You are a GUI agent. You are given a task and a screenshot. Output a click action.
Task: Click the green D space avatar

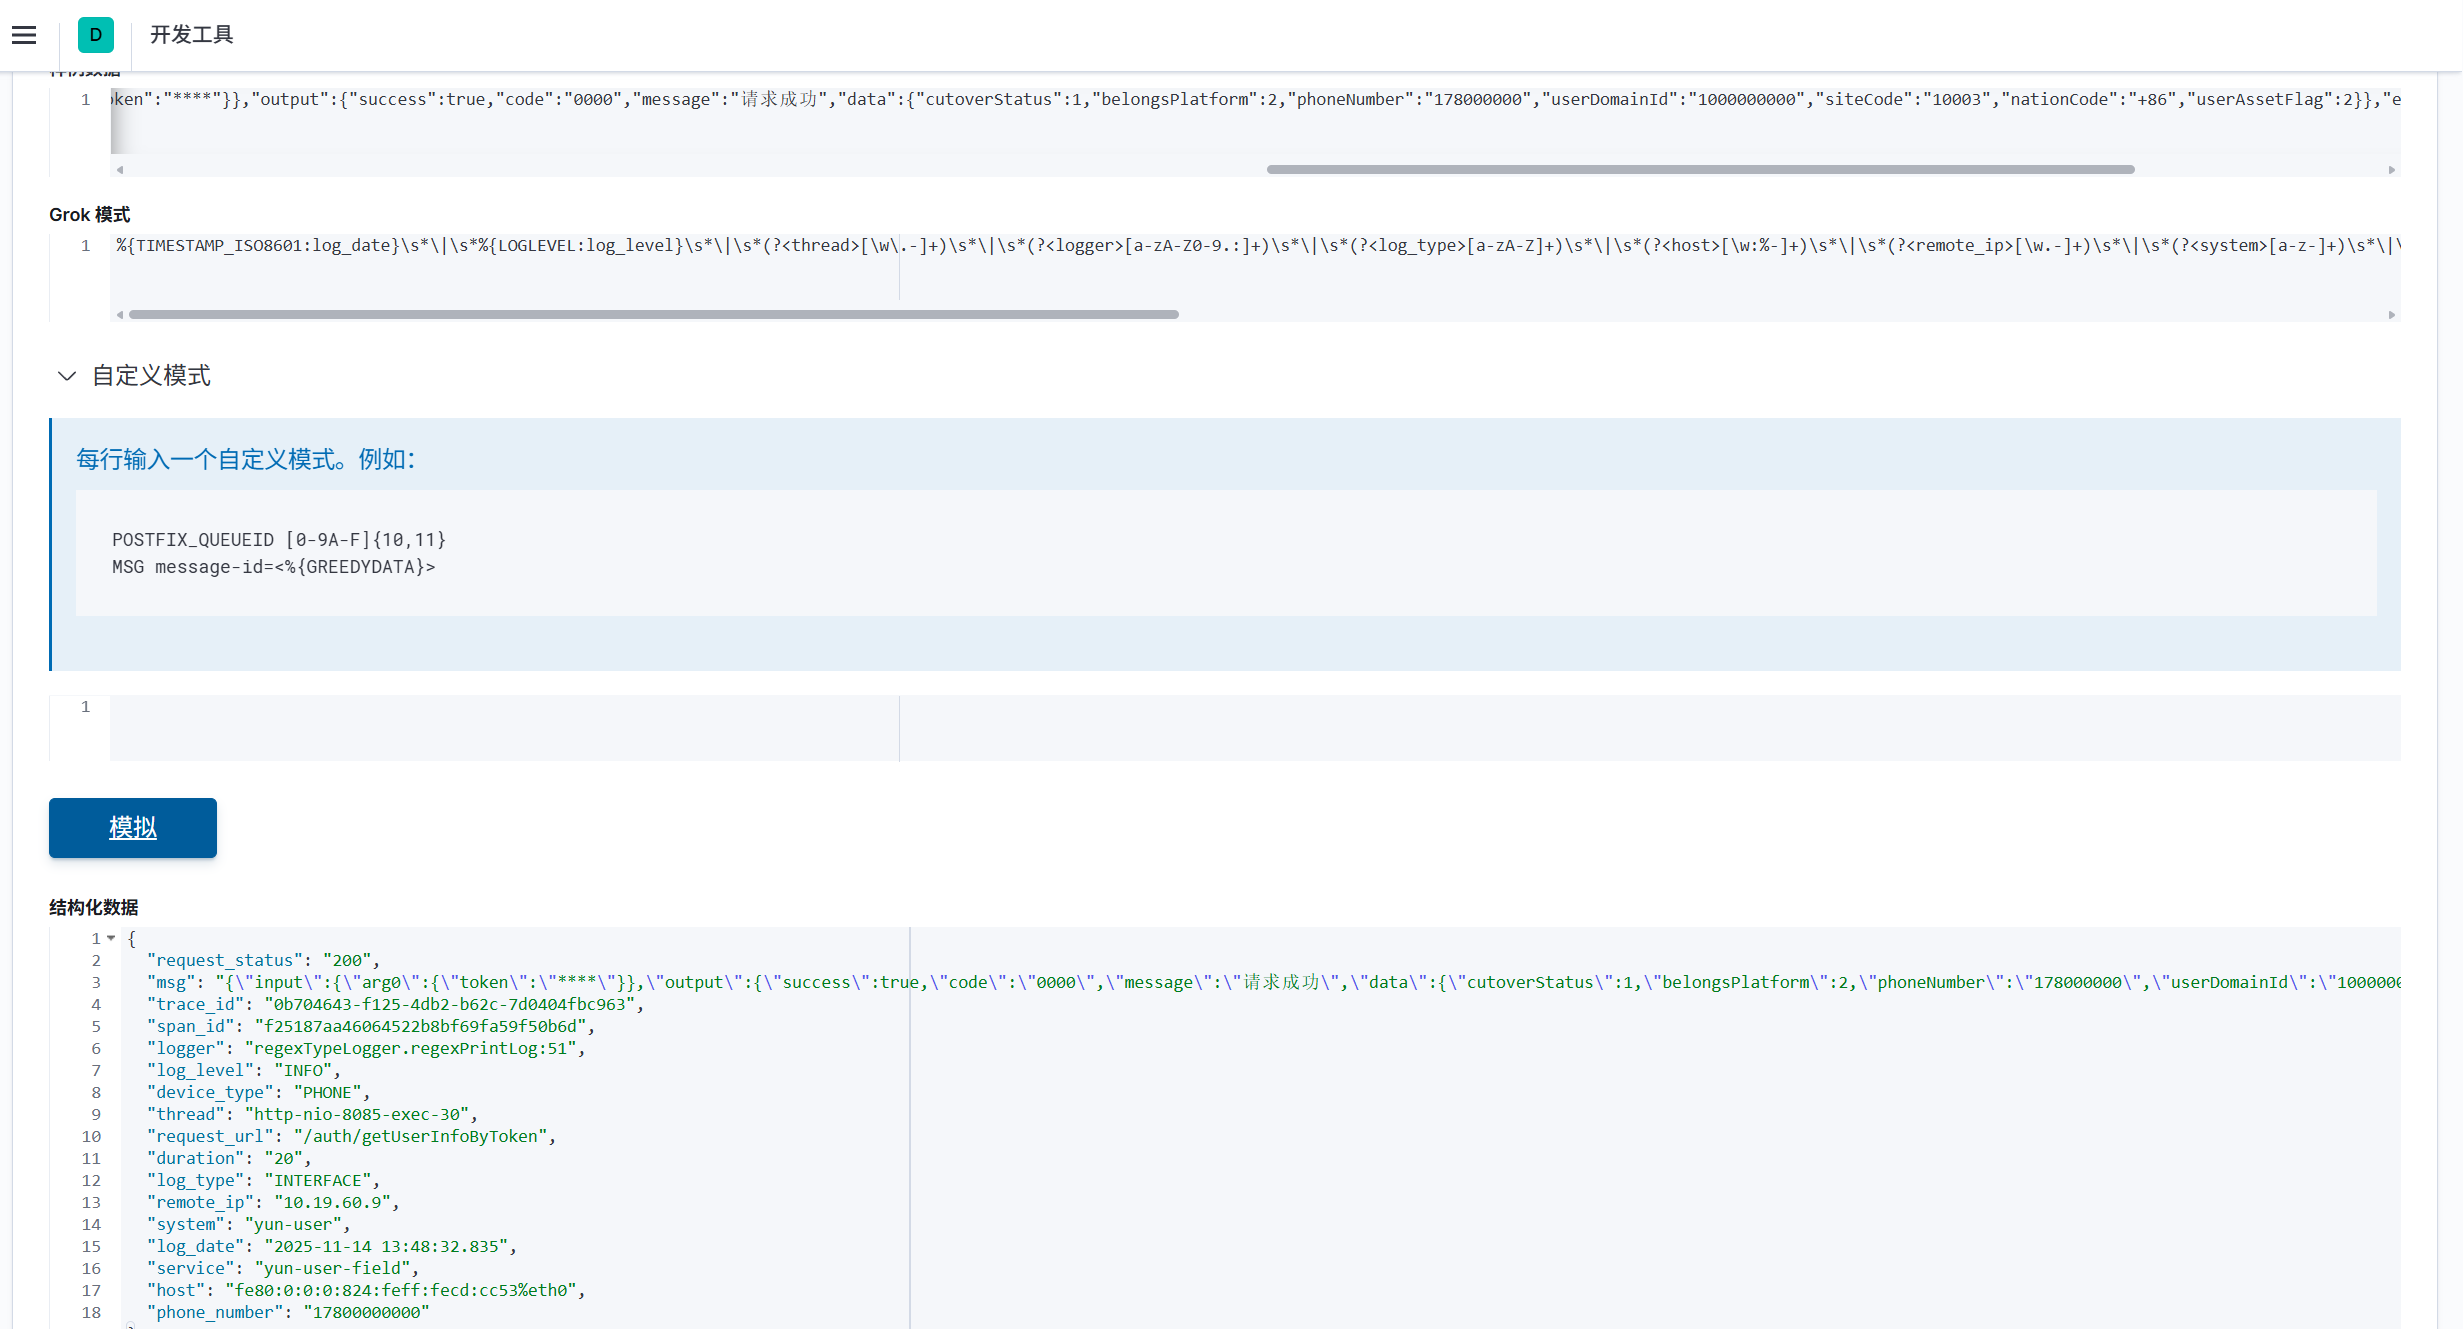pyautogui.click(x=95, y=35)
